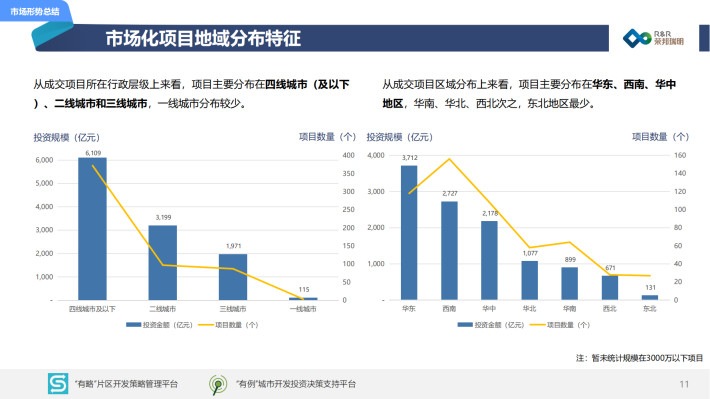Click the yellow 项目数量 legend line, left chart
This screenshot has width=710, height=399.
206,325
